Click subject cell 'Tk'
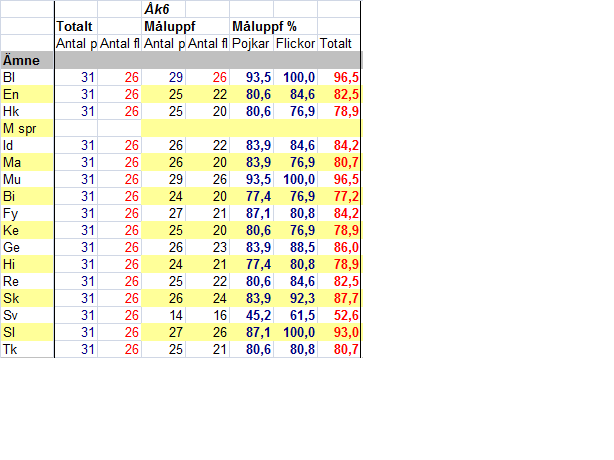This screenshot has width=614, height=460. point(27,349)
